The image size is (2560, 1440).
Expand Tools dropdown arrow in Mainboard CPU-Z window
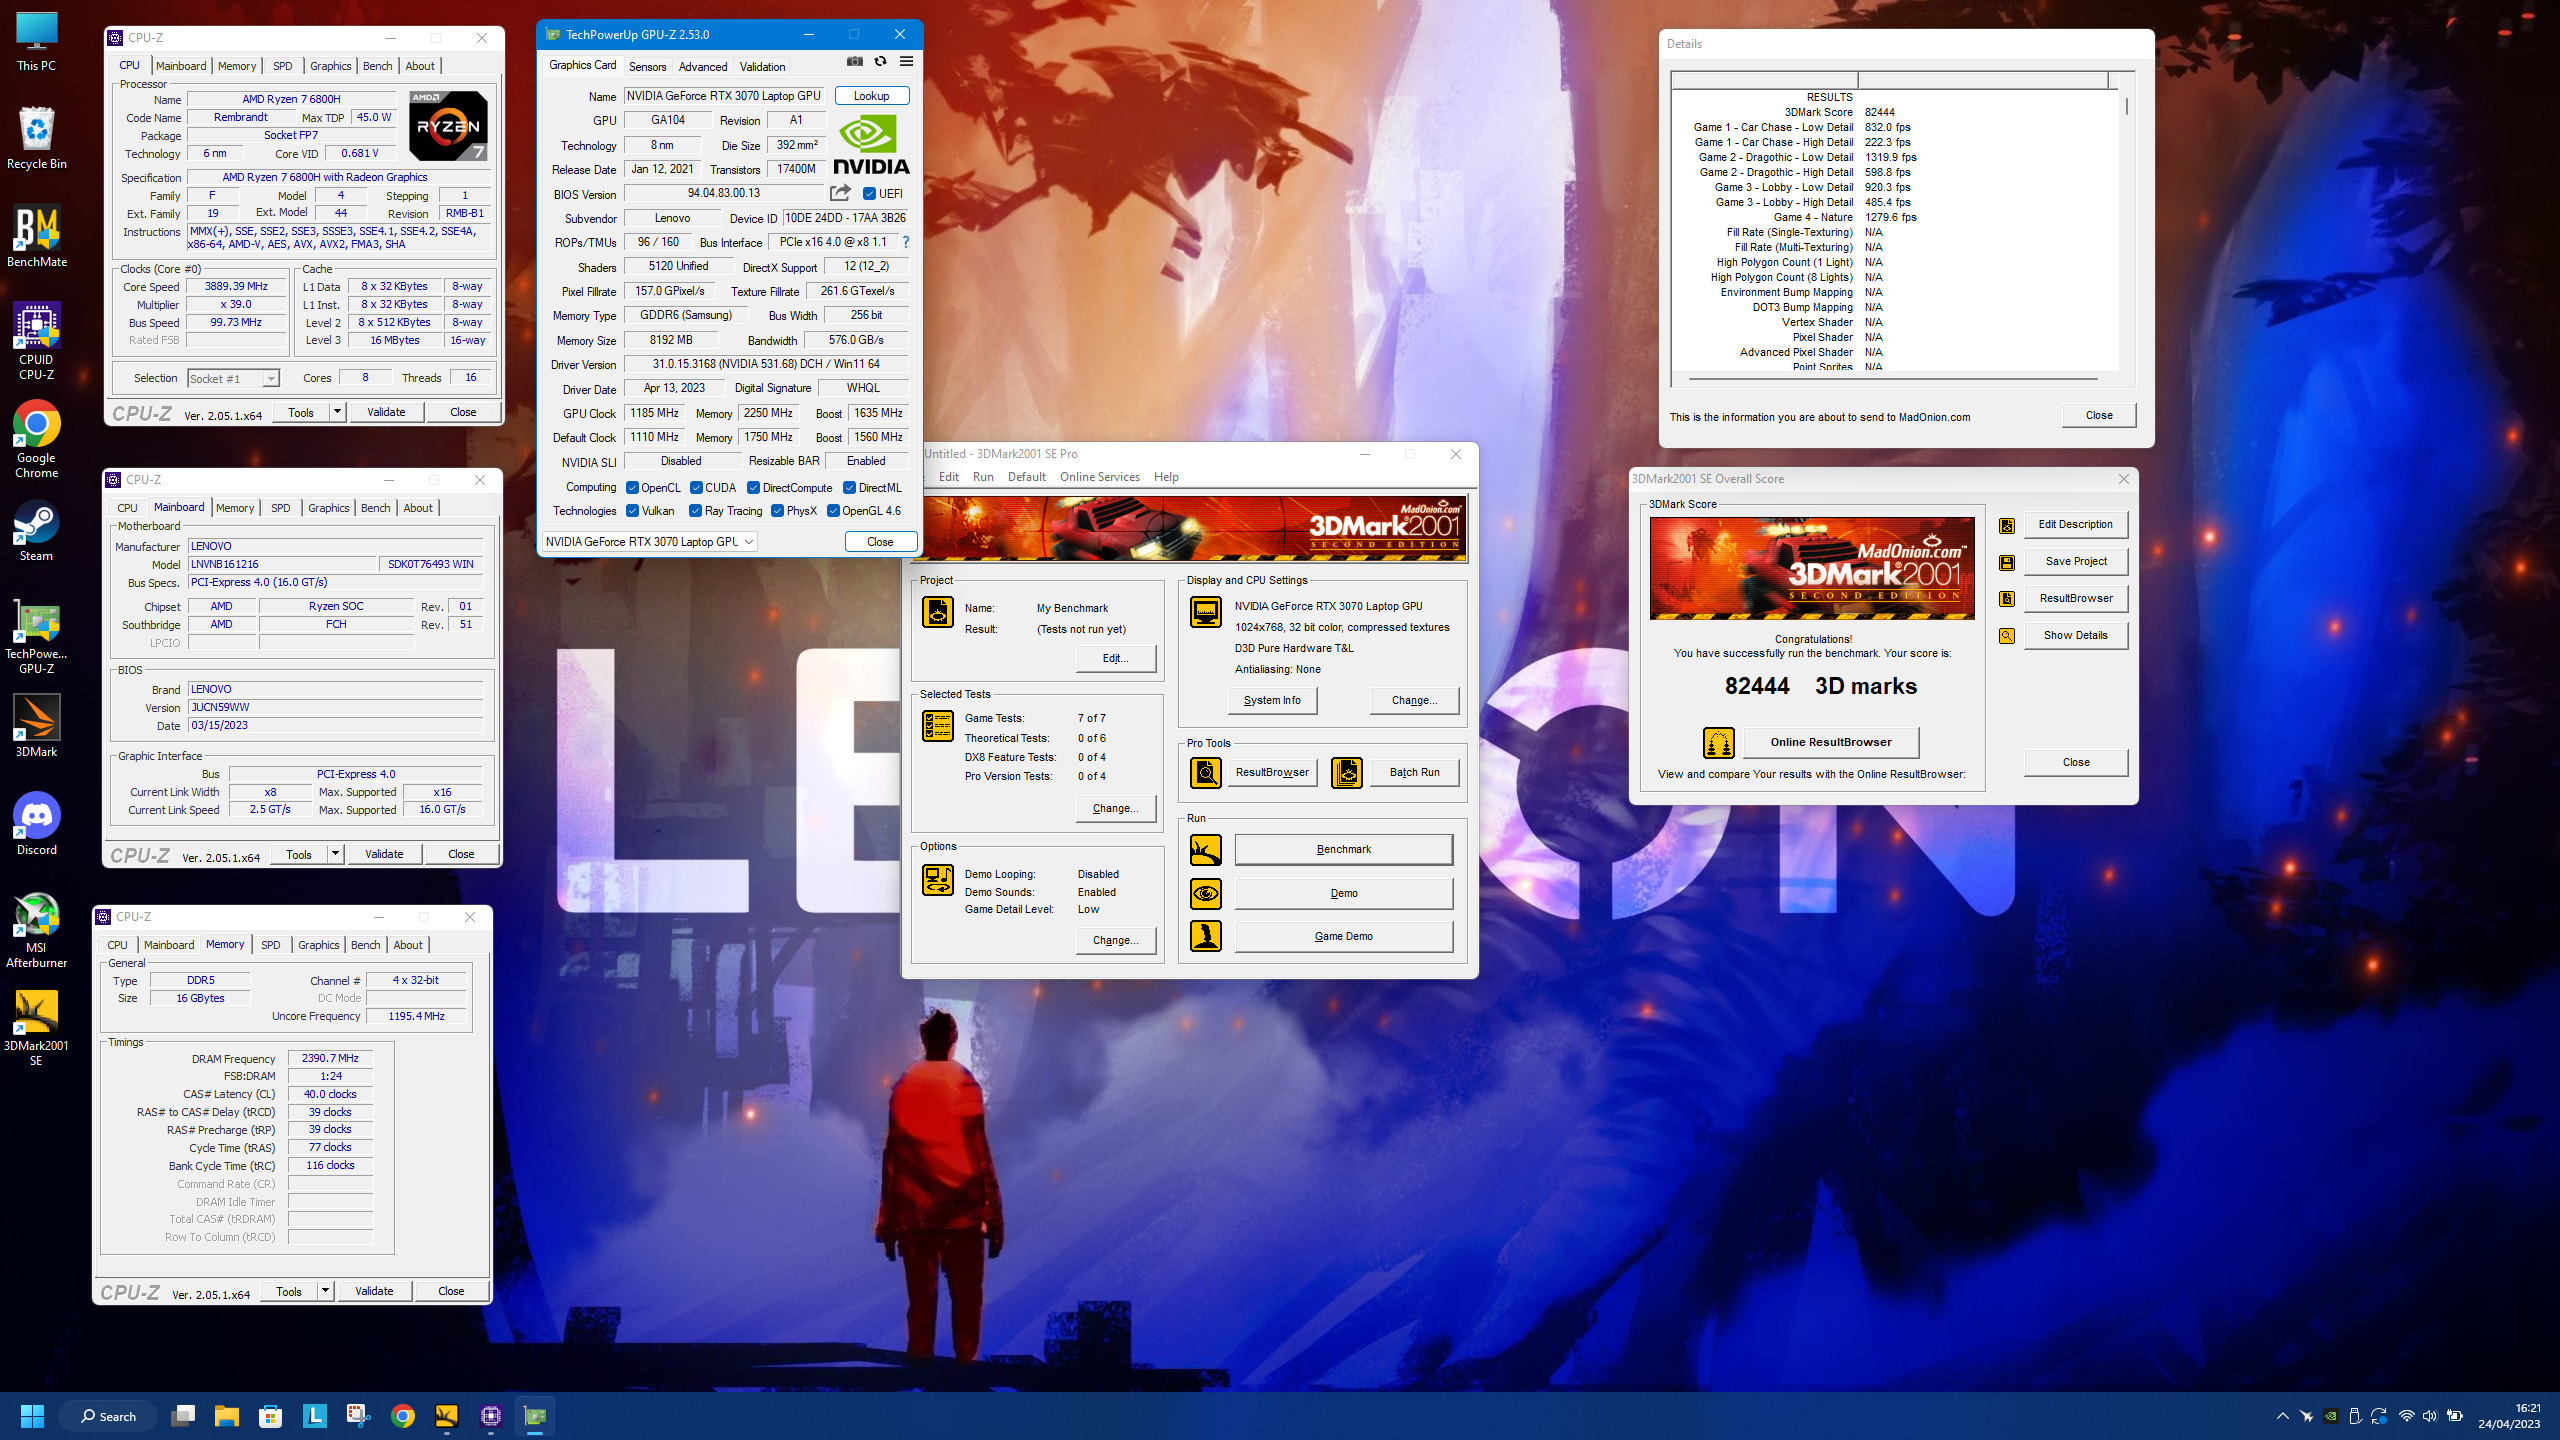pyautogui.click(x=335, y=854)
